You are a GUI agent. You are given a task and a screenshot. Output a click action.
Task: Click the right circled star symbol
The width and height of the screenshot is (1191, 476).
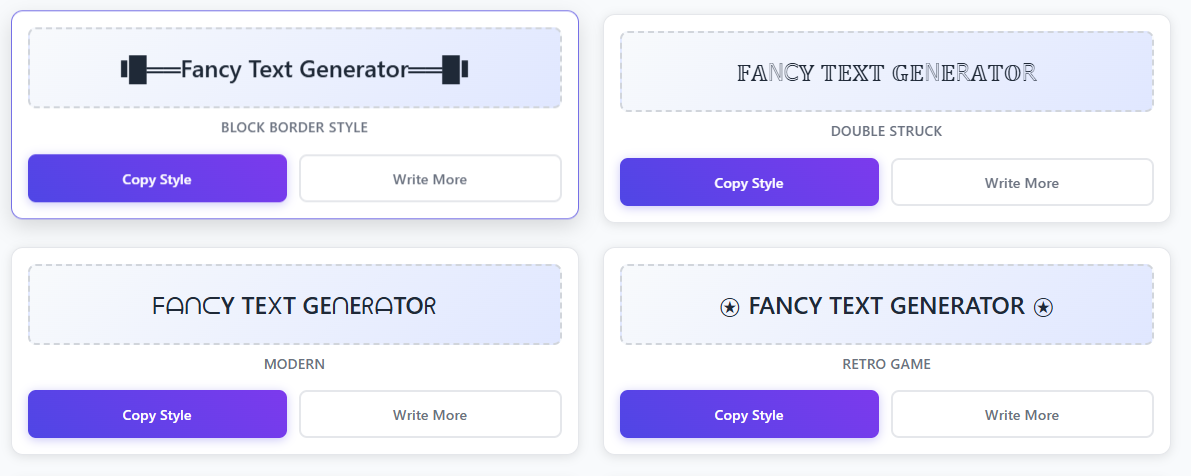1044,307
